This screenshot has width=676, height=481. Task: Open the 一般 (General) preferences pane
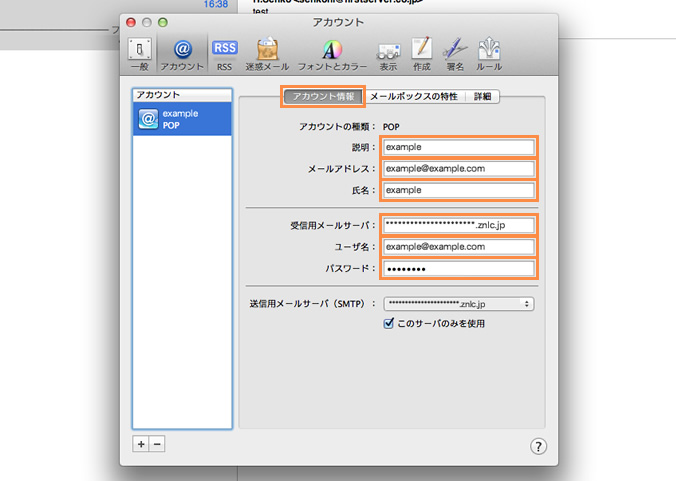[x=140, y=54]
